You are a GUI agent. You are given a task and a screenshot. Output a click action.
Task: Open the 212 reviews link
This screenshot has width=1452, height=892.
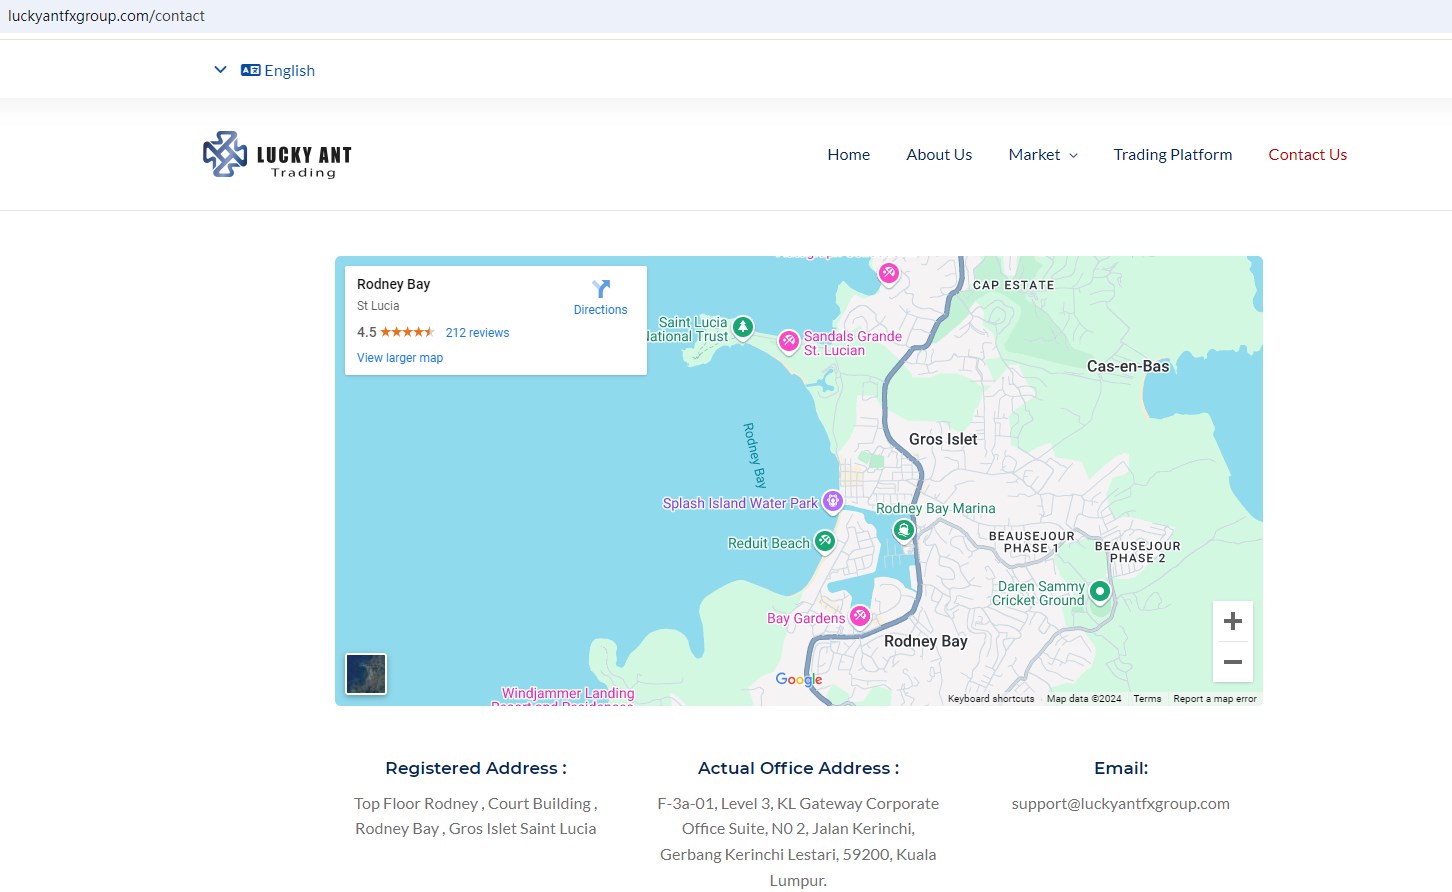pos(477,333)
